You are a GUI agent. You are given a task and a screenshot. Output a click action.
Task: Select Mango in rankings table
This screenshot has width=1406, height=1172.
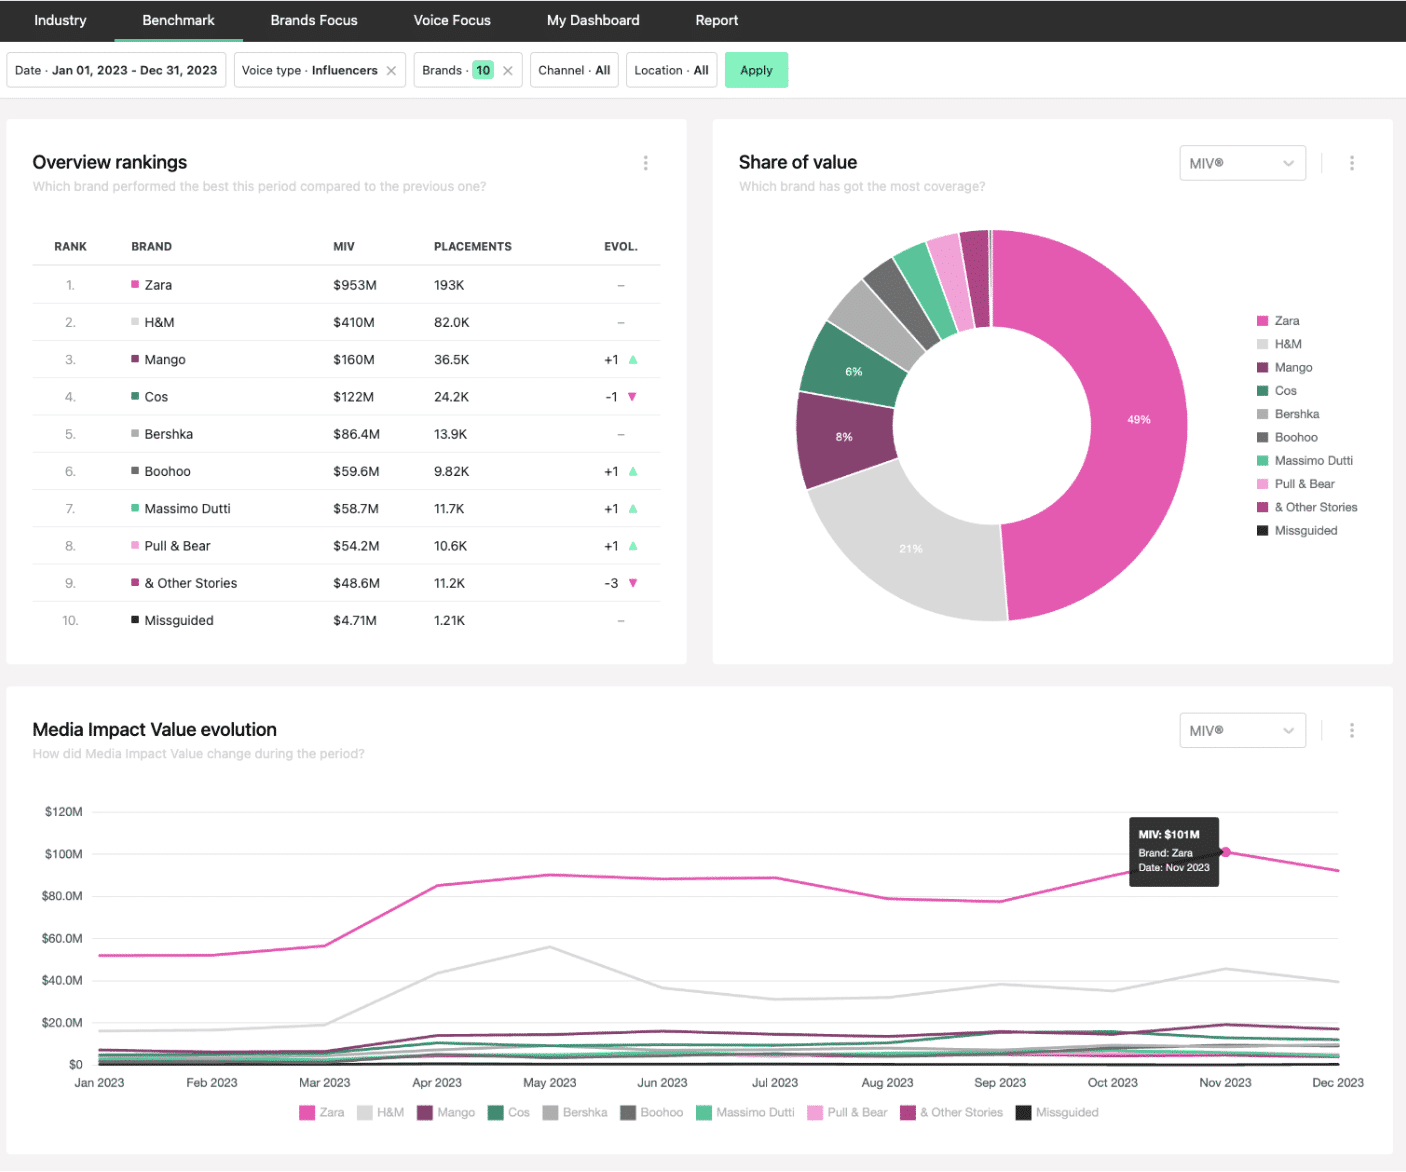click(346, 360)
